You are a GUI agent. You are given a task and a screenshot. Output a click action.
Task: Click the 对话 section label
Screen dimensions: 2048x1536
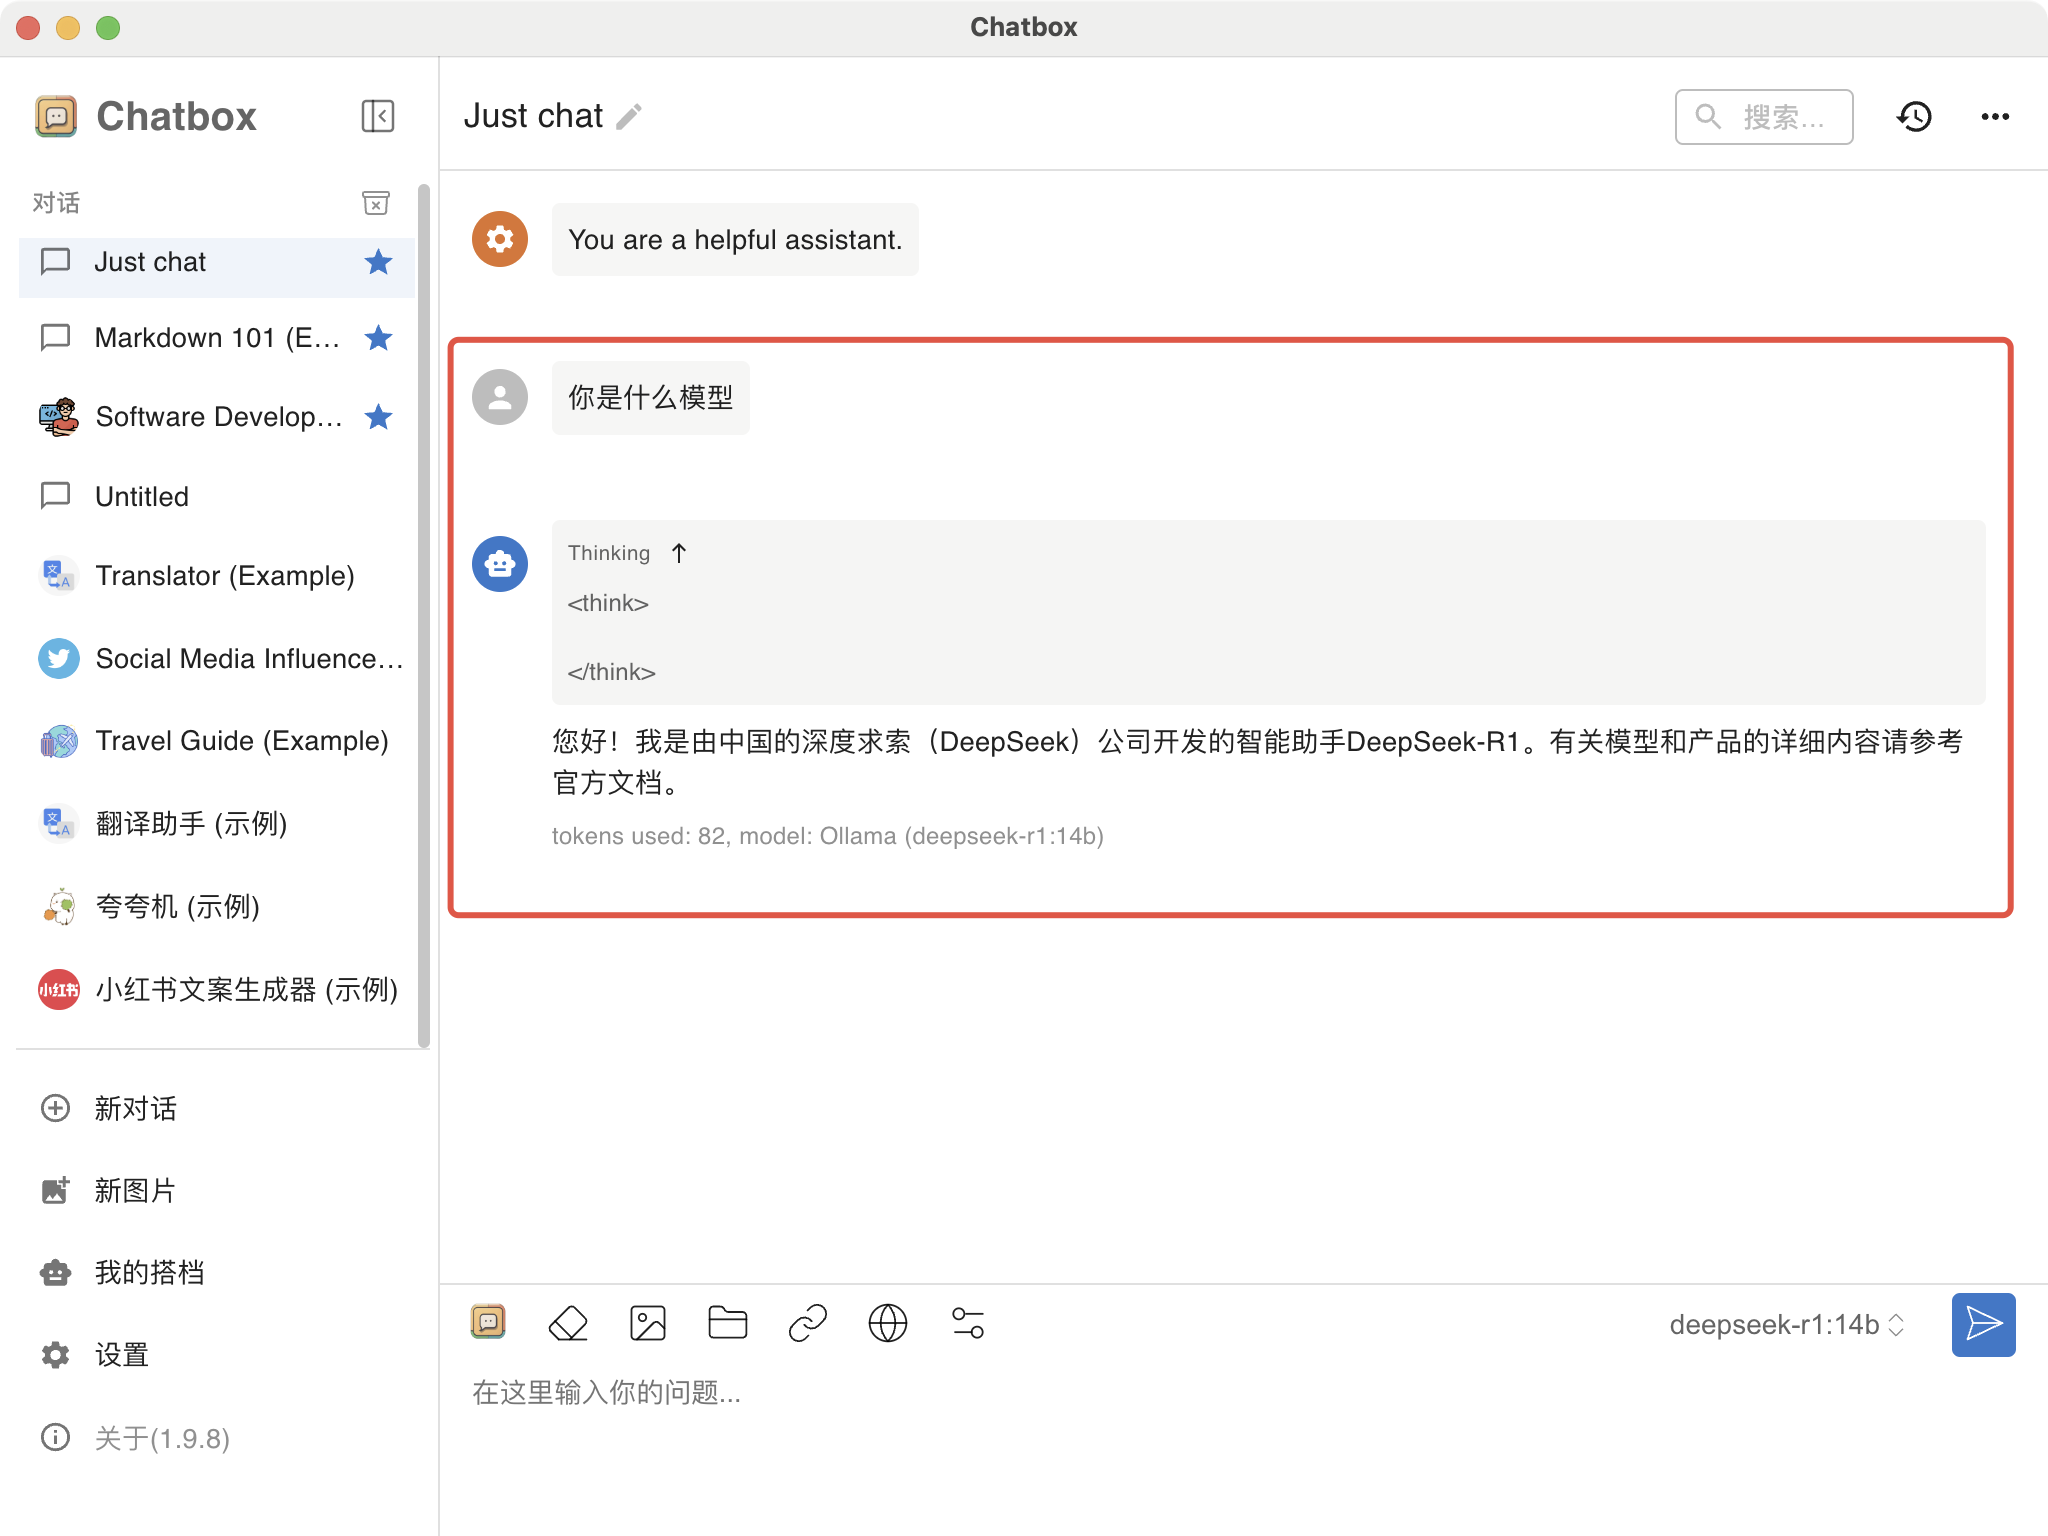coord(56,203)
